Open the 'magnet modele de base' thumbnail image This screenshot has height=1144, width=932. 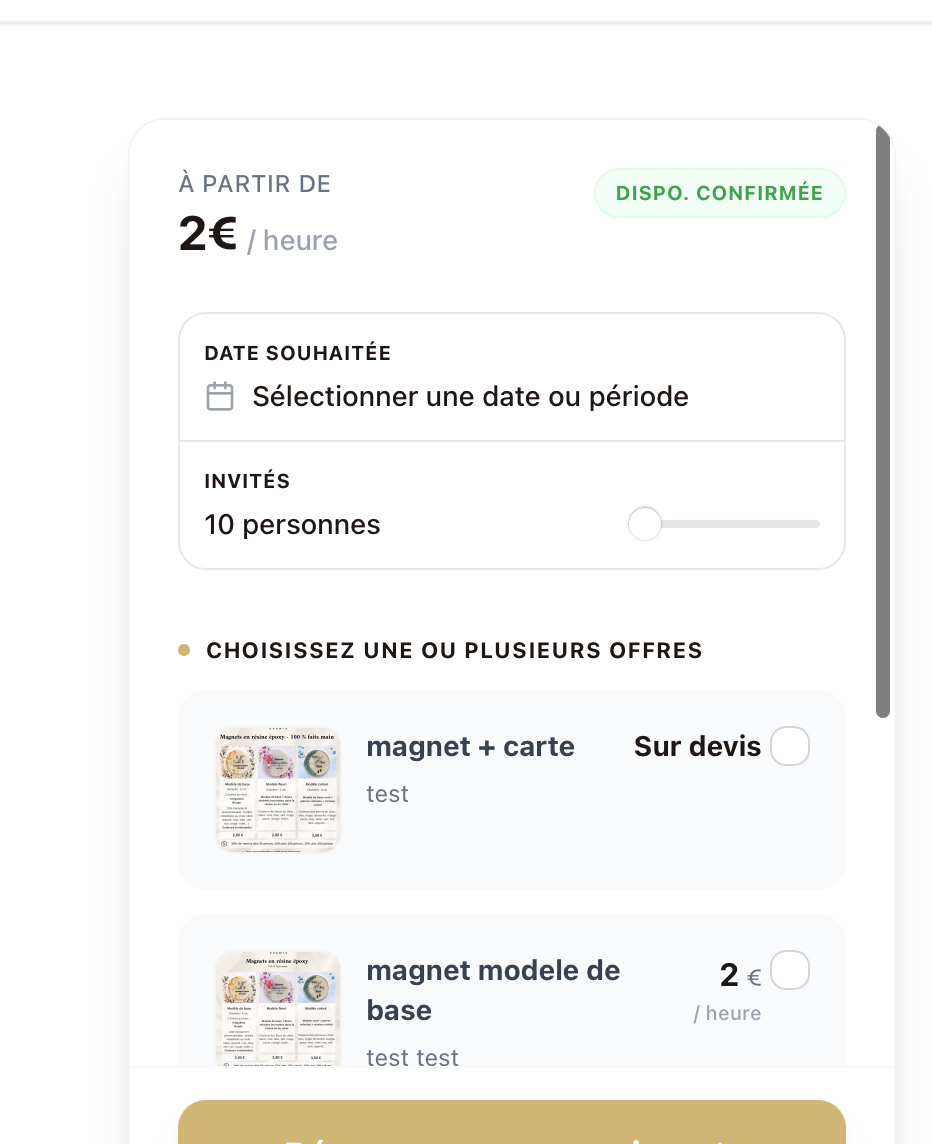[278, 1009]
